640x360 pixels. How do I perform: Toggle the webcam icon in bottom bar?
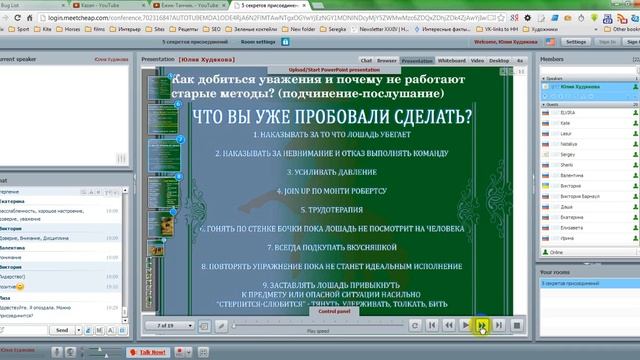70,352
